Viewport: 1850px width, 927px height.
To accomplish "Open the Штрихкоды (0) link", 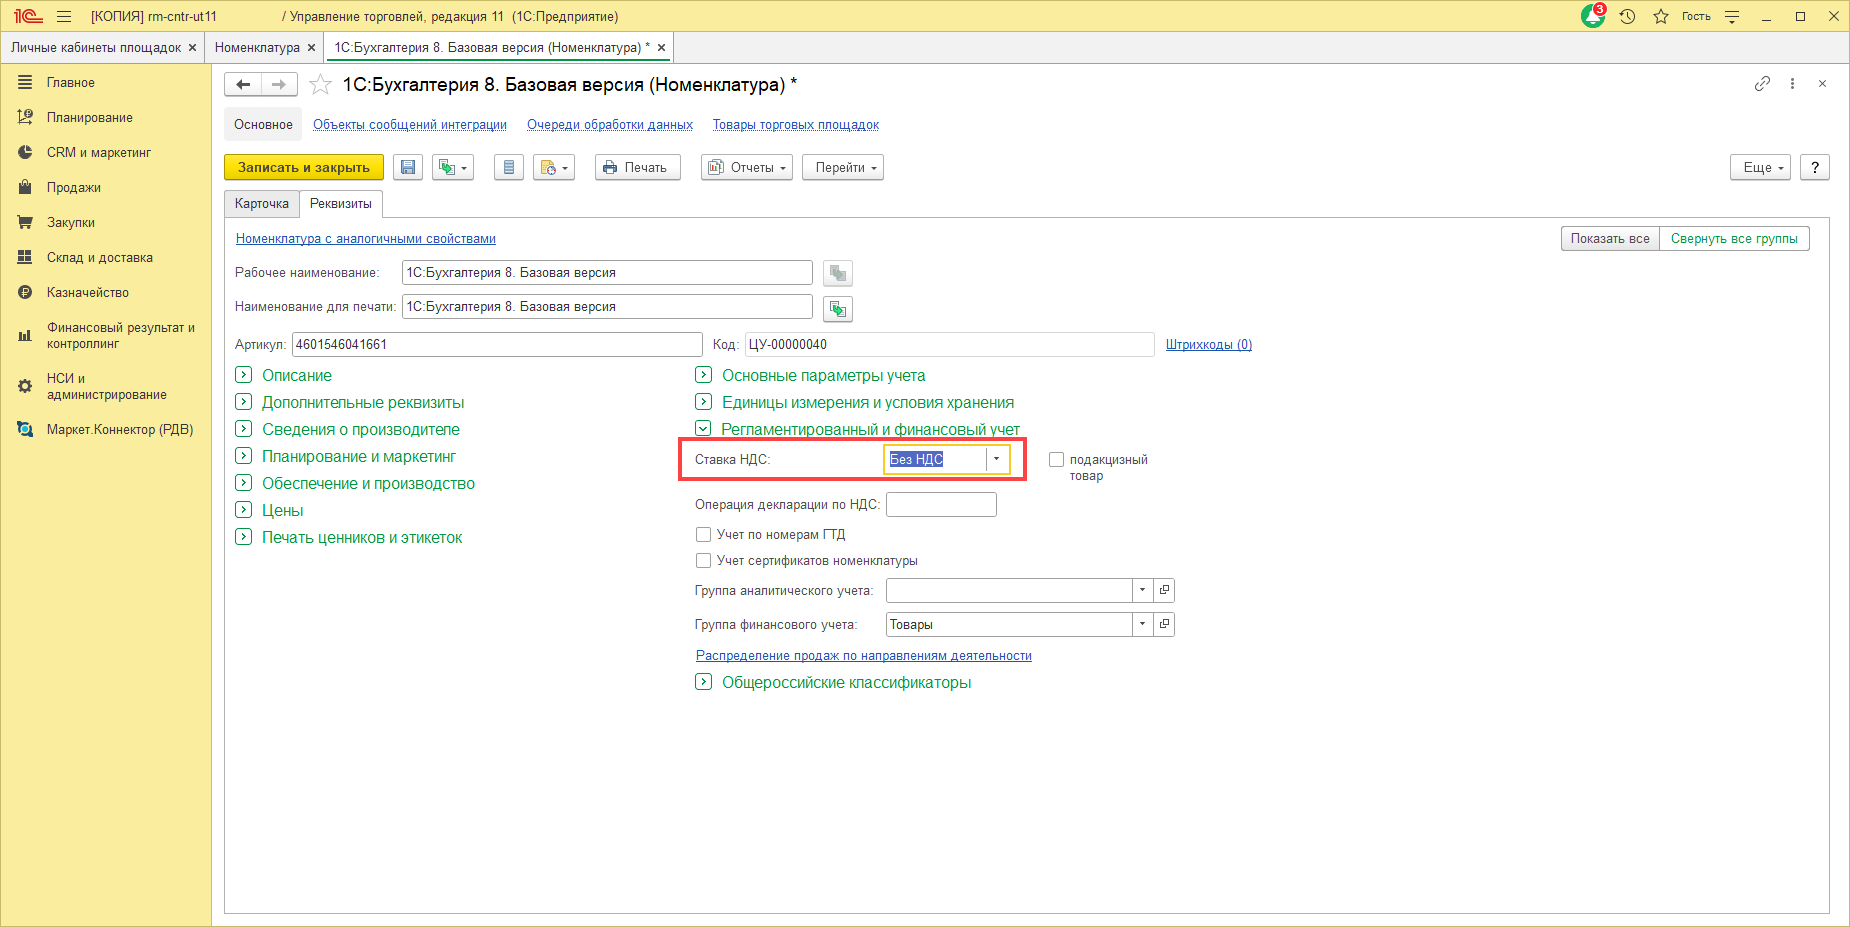I will [x=1208, y=345].
